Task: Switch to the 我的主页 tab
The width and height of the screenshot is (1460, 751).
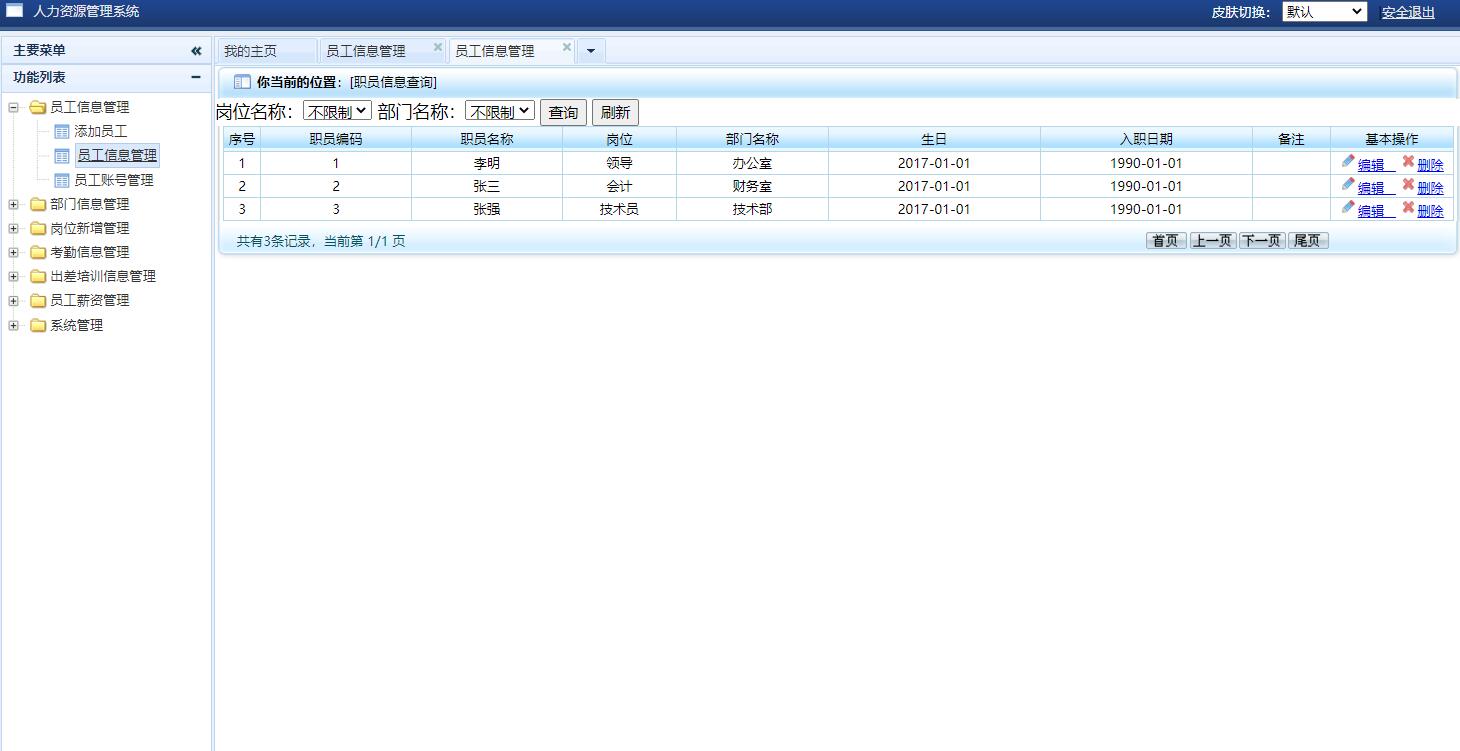Action: [x=251, y=51]
